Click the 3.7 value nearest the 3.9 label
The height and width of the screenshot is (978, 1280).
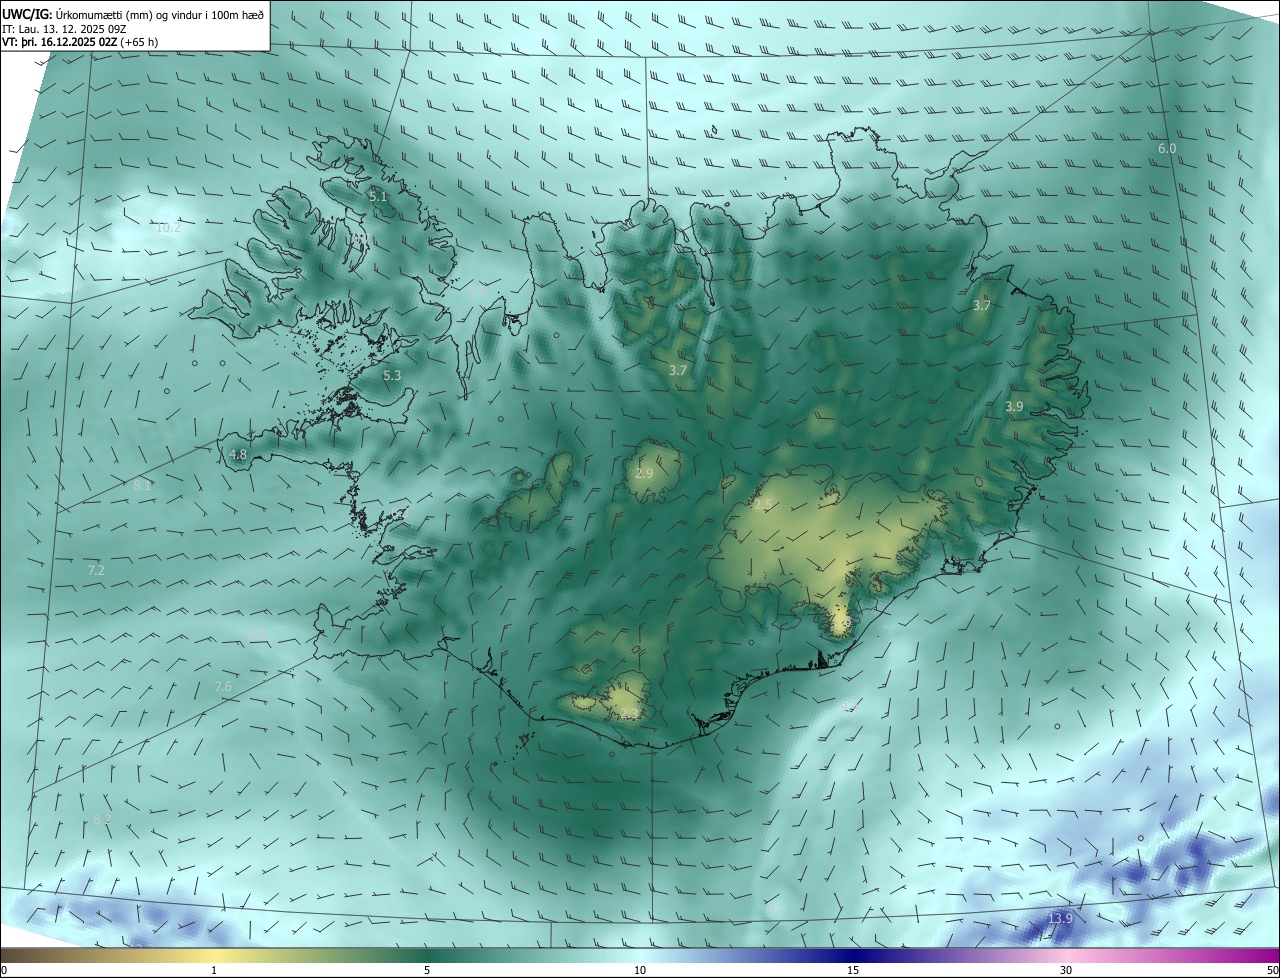(x=982, y=305)
